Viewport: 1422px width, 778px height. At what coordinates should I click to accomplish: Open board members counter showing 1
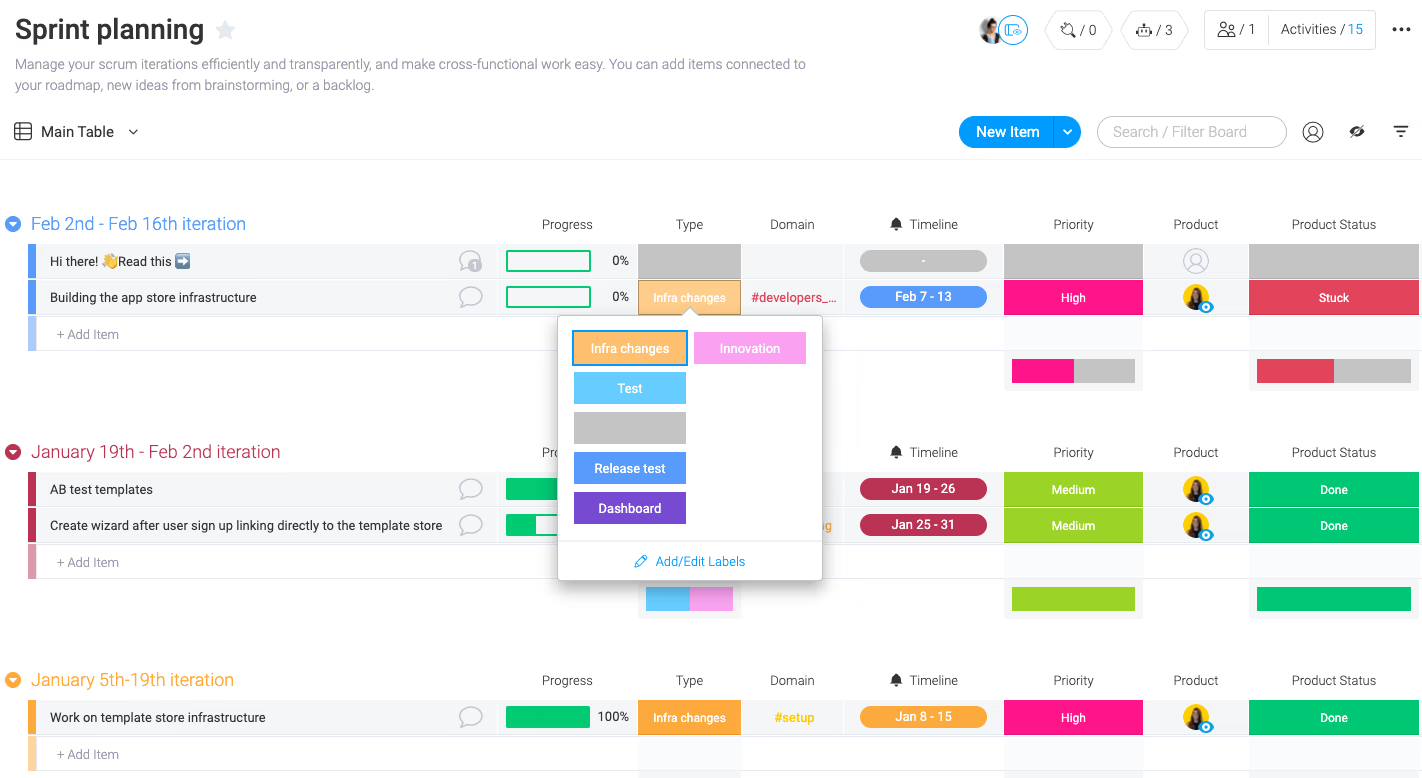tap(1236, 30)
